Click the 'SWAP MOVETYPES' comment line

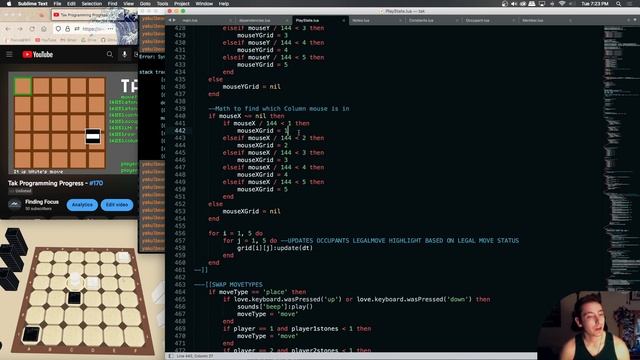coord(229,284)
